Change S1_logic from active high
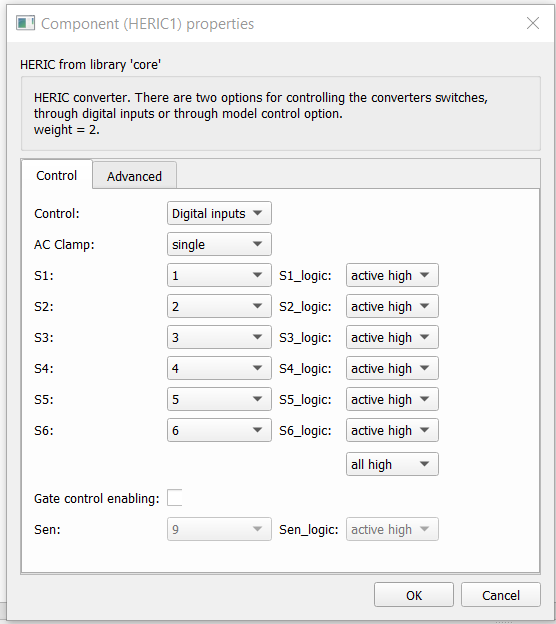Screen dimensions: 556x624 click(x=392, y=275)
